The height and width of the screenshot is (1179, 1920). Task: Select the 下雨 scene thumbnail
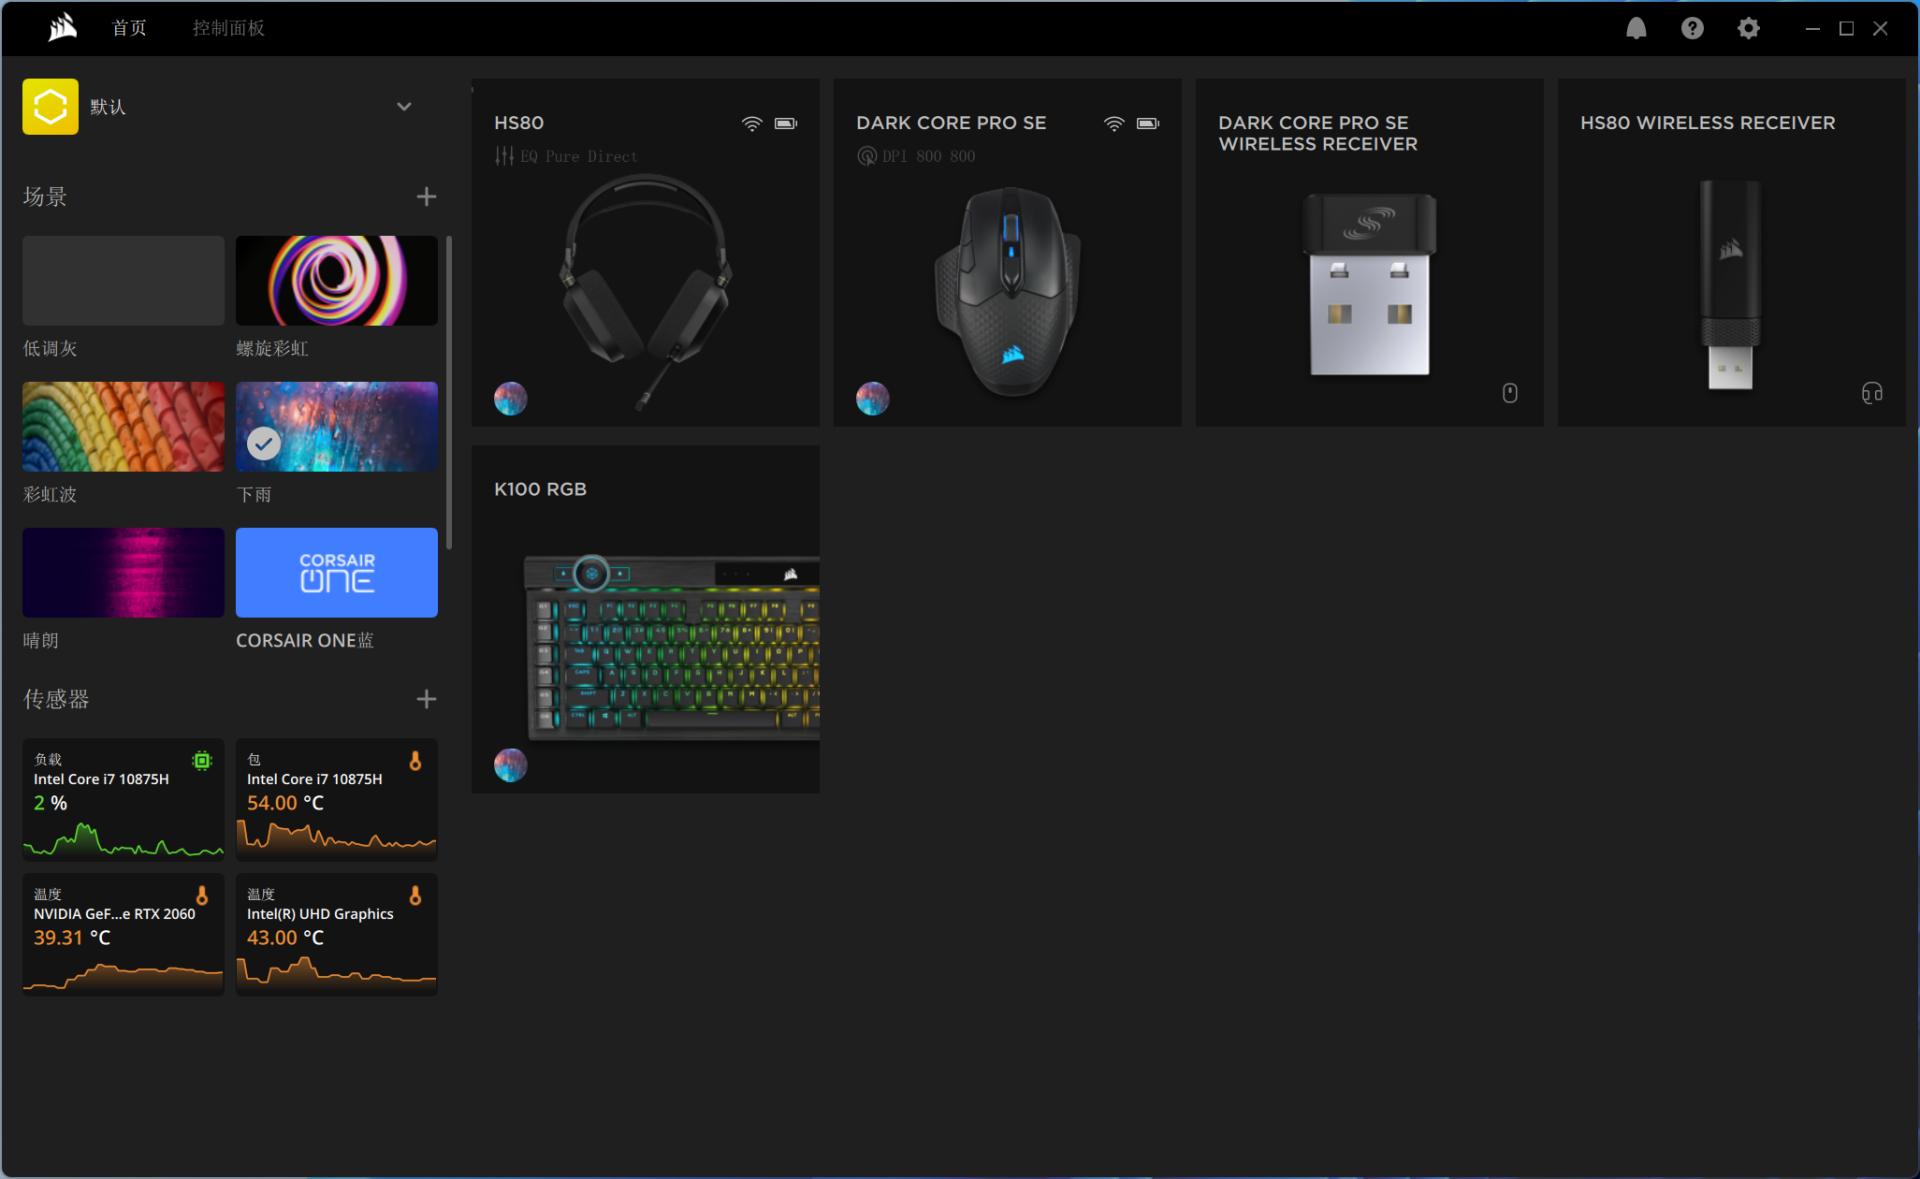pos(337,426)
